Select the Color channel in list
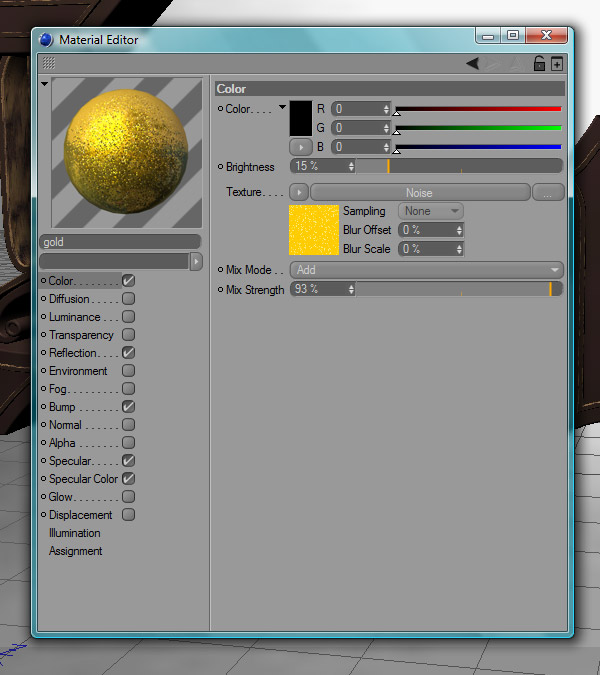The image size is (600, 675). pos(61,281)
